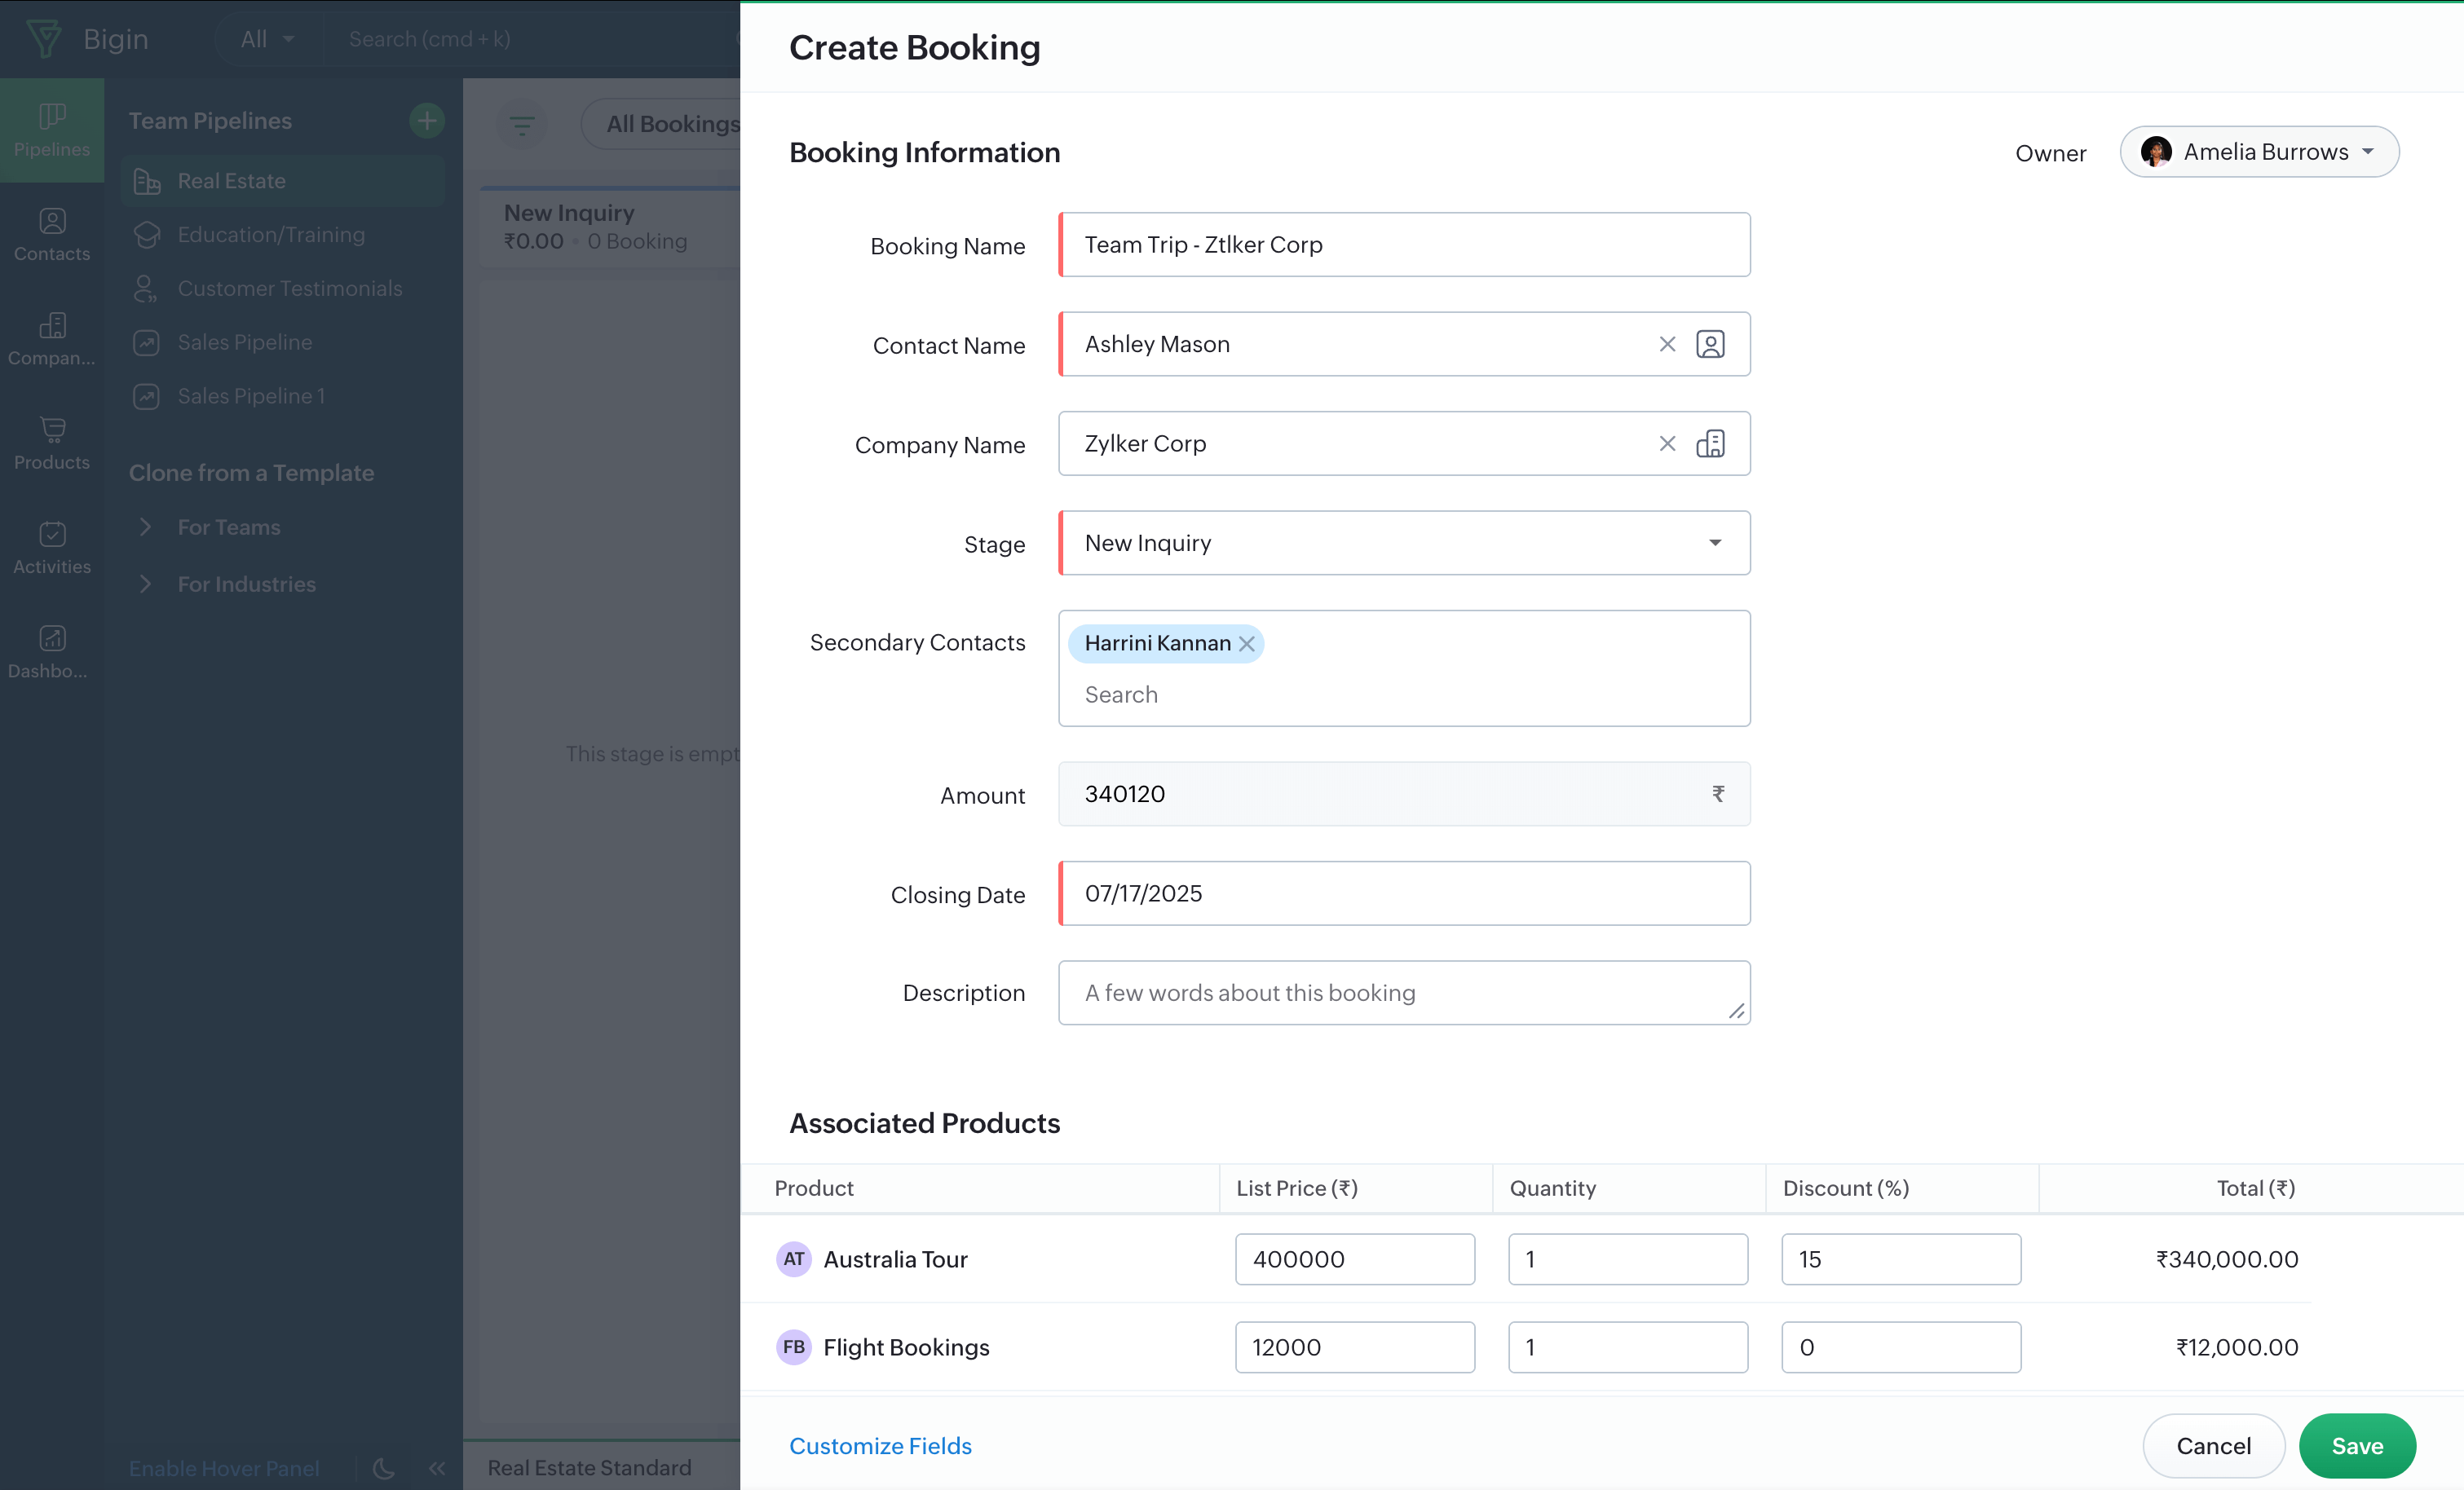
Task: Edit Australia Tour list price field
Action: [1355, 1259]
